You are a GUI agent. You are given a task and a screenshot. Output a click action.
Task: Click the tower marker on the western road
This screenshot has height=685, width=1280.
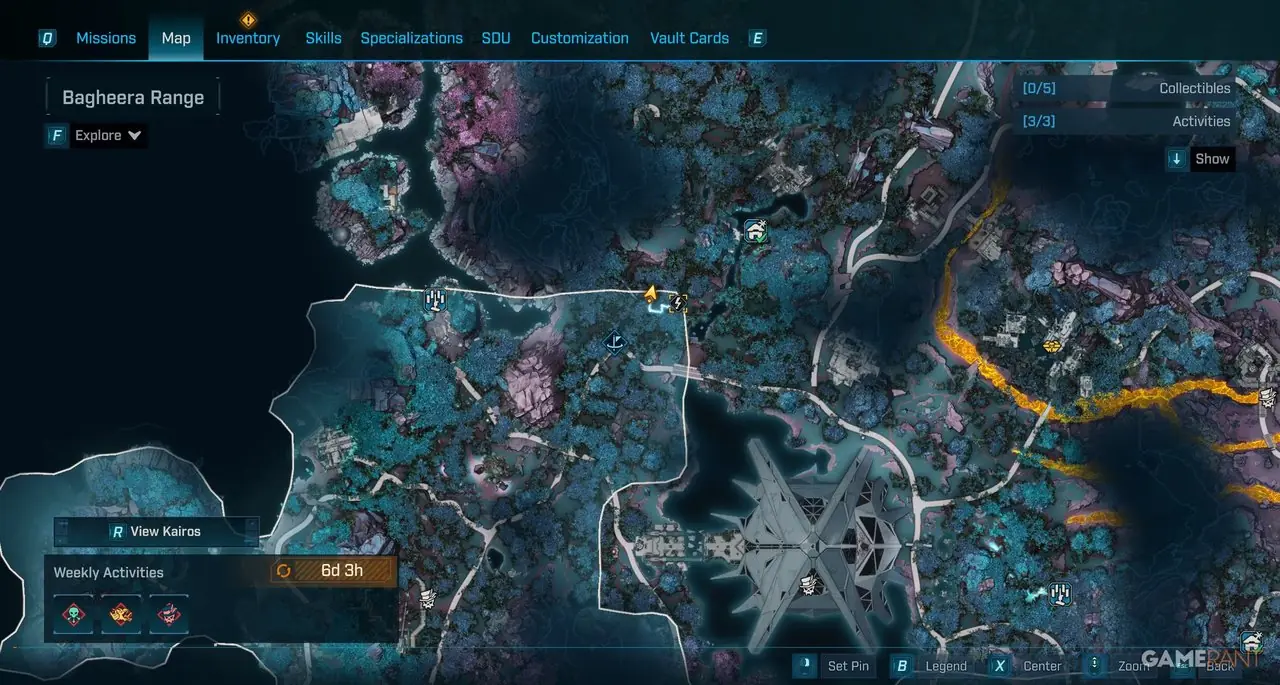(x=434, y=298)
